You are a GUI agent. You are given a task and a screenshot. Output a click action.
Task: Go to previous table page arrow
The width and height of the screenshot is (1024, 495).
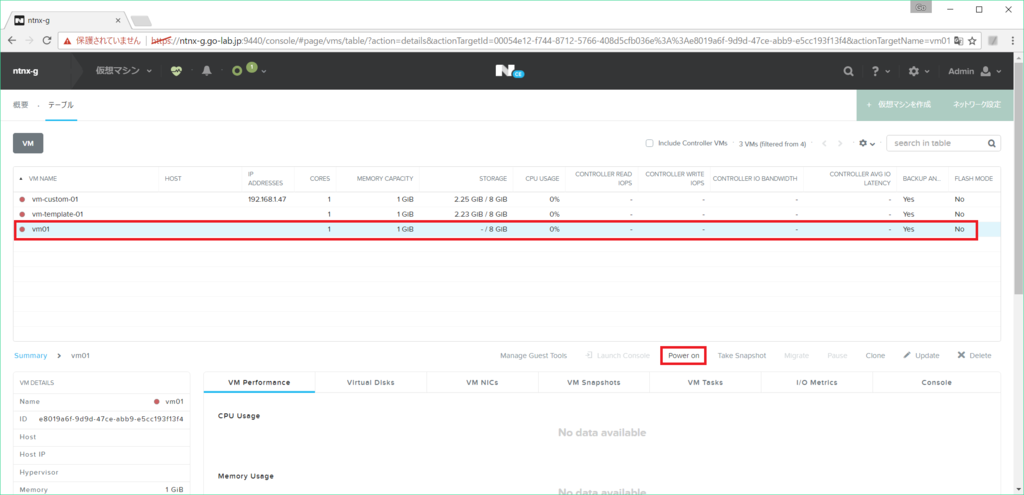tap(824, 143)
